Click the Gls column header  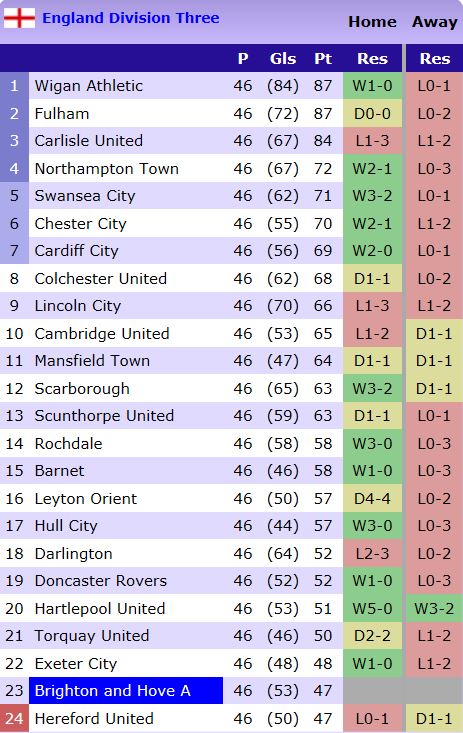(283, 58)
